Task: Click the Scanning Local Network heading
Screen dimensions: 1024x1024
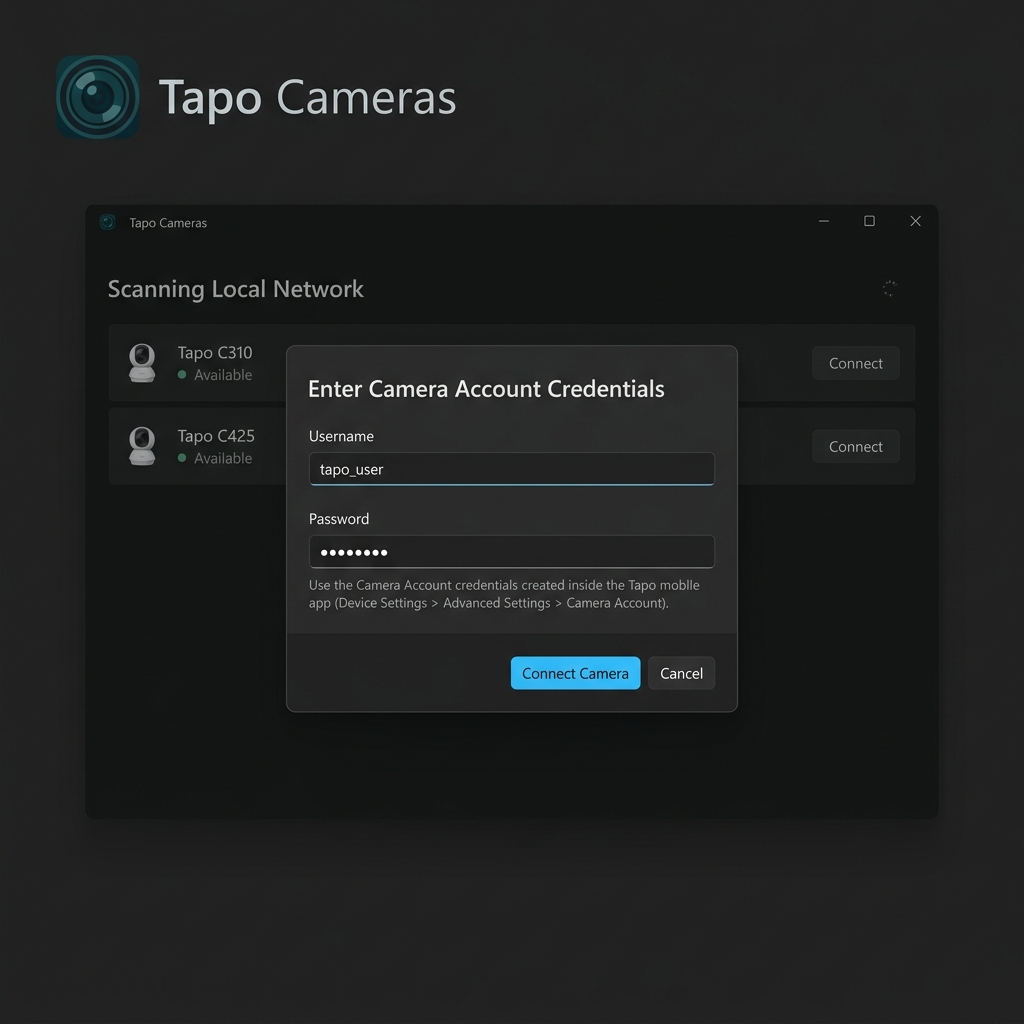Action: (236, 289)
